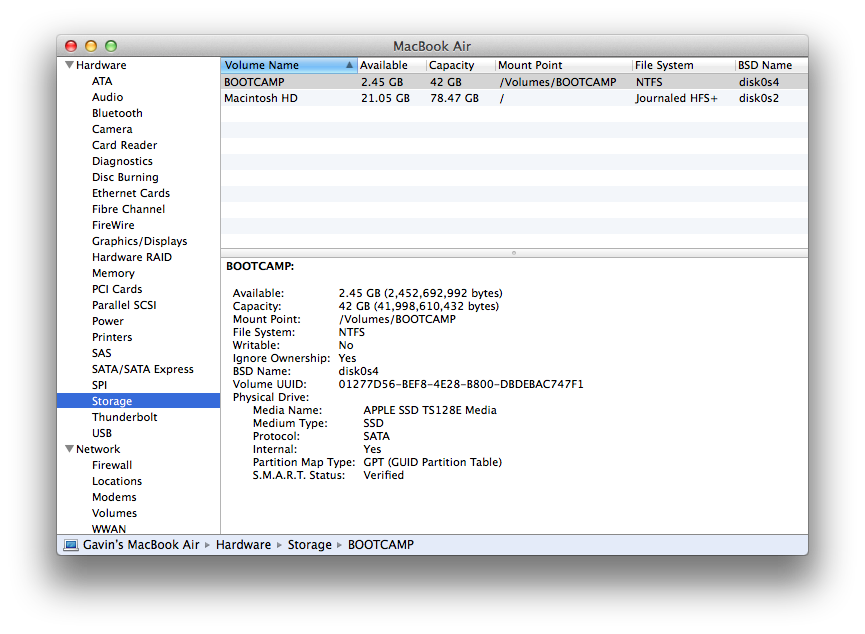This screenshot has height=634, width=865.
Task: Open SPI section
Action: coord(99,385)
